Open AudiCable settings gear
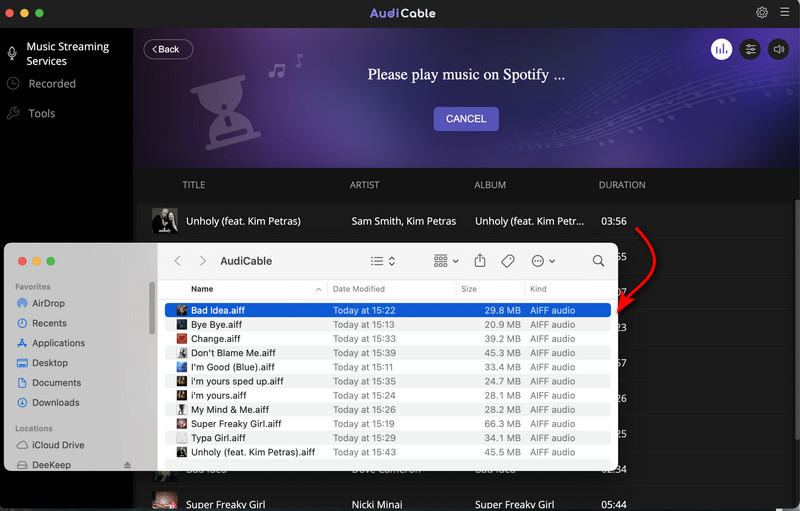The width and height of the screenshot is (800, 511). click(x=762, y=12)
